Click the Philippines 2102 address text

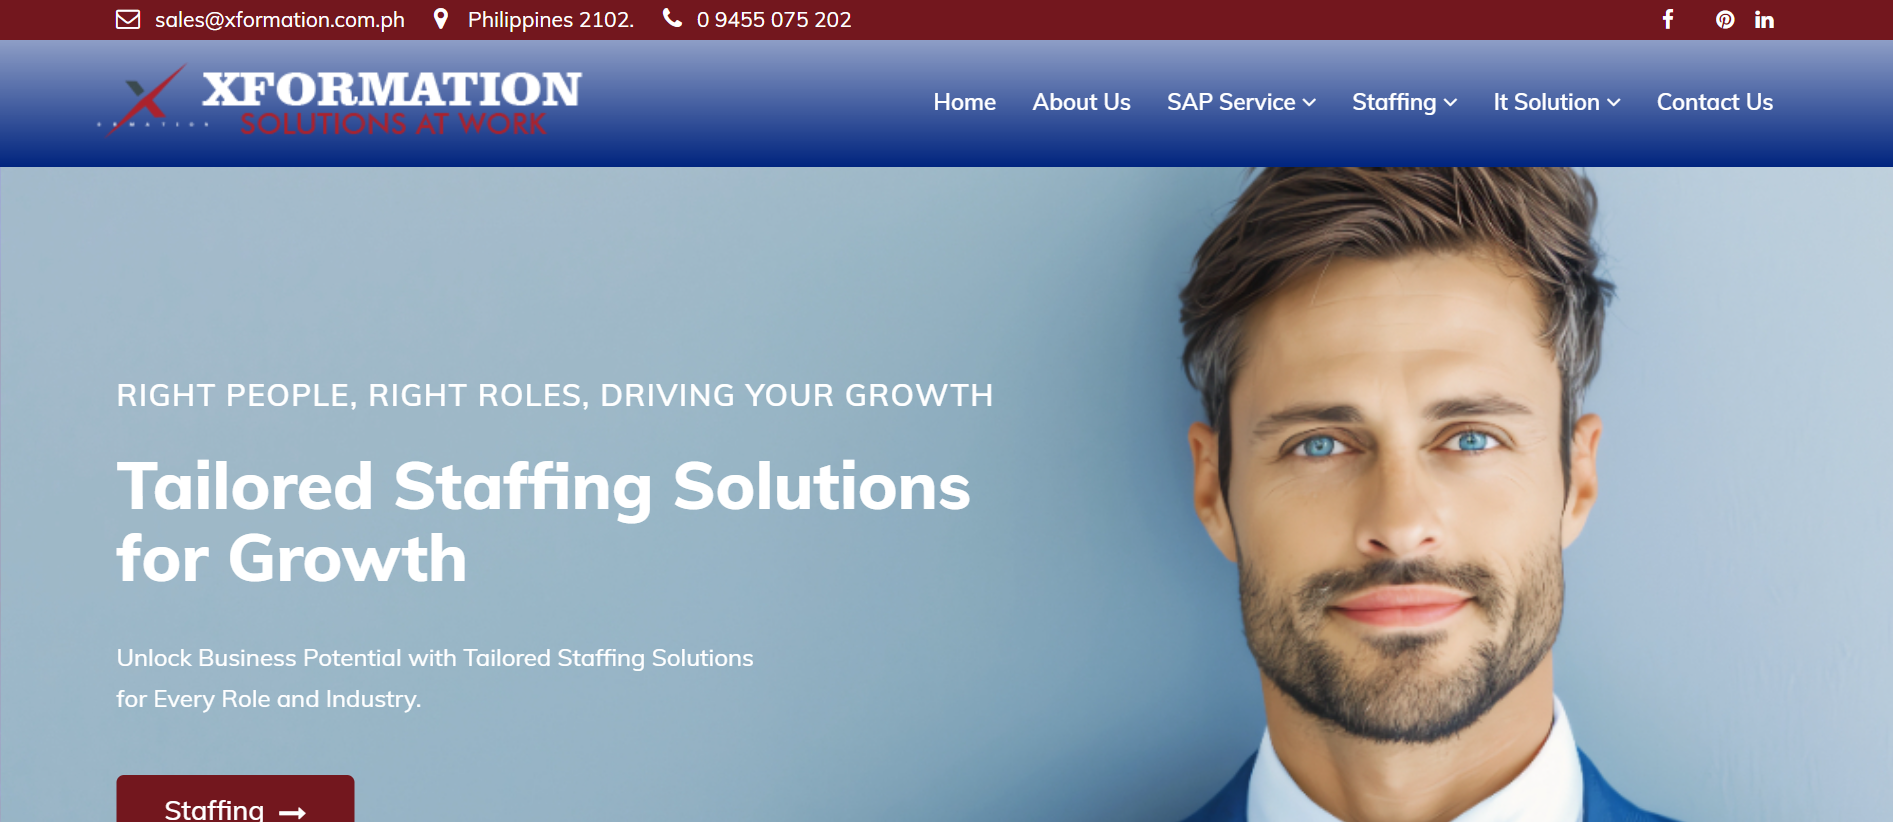551,20
